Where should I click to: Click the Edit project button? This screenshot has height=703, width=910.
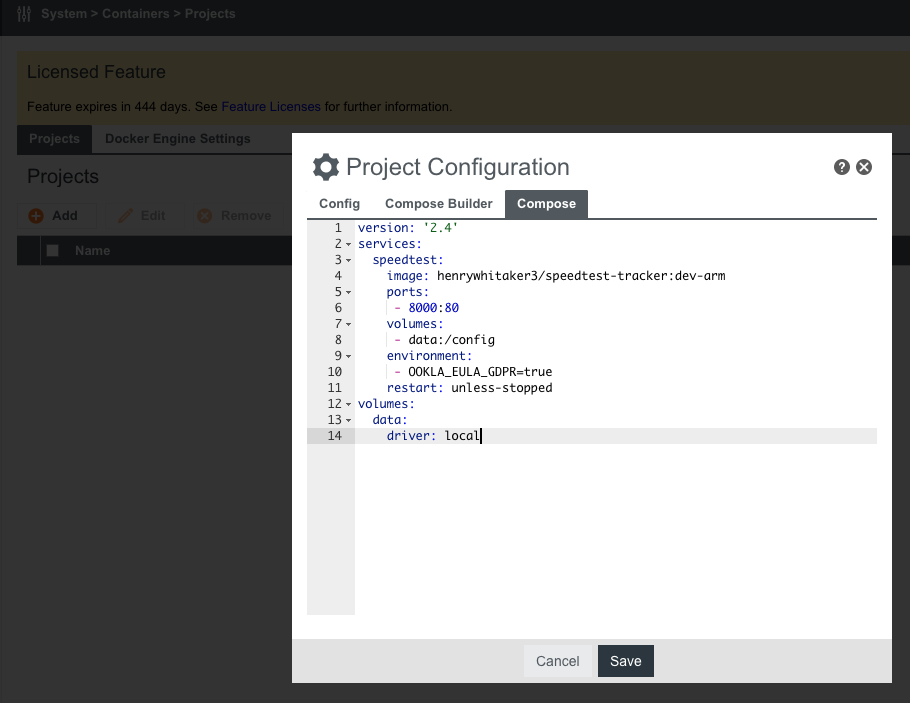pyautogui.click(x=145, y=216)
